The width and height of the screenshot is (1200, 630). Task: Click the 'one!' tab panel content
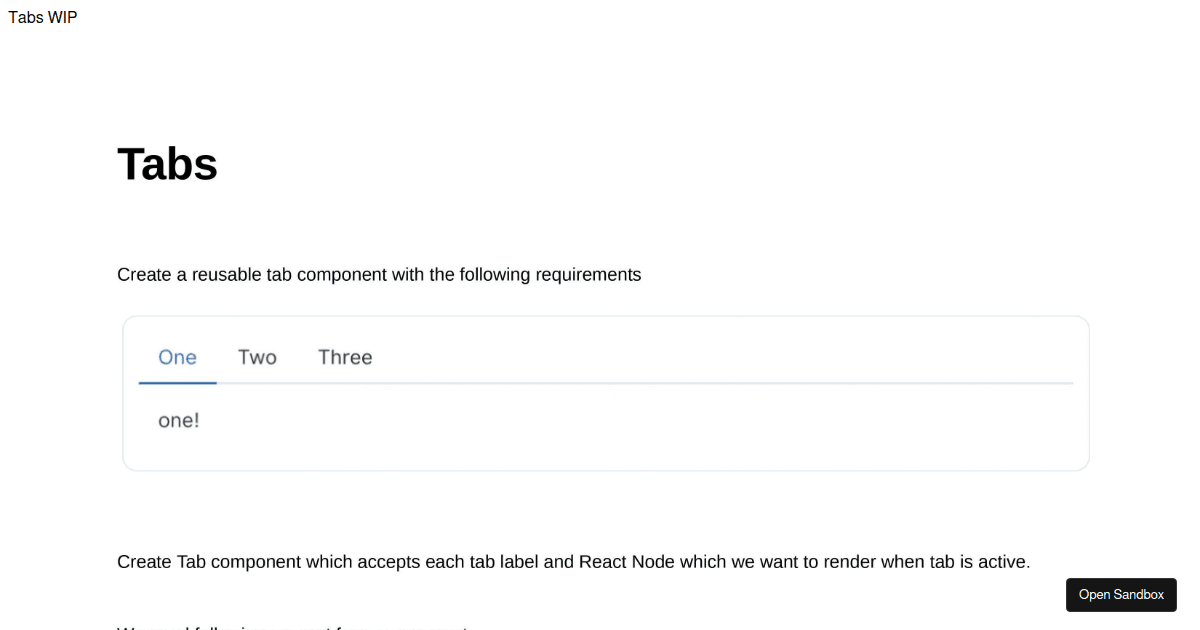[x=179, y=421]
